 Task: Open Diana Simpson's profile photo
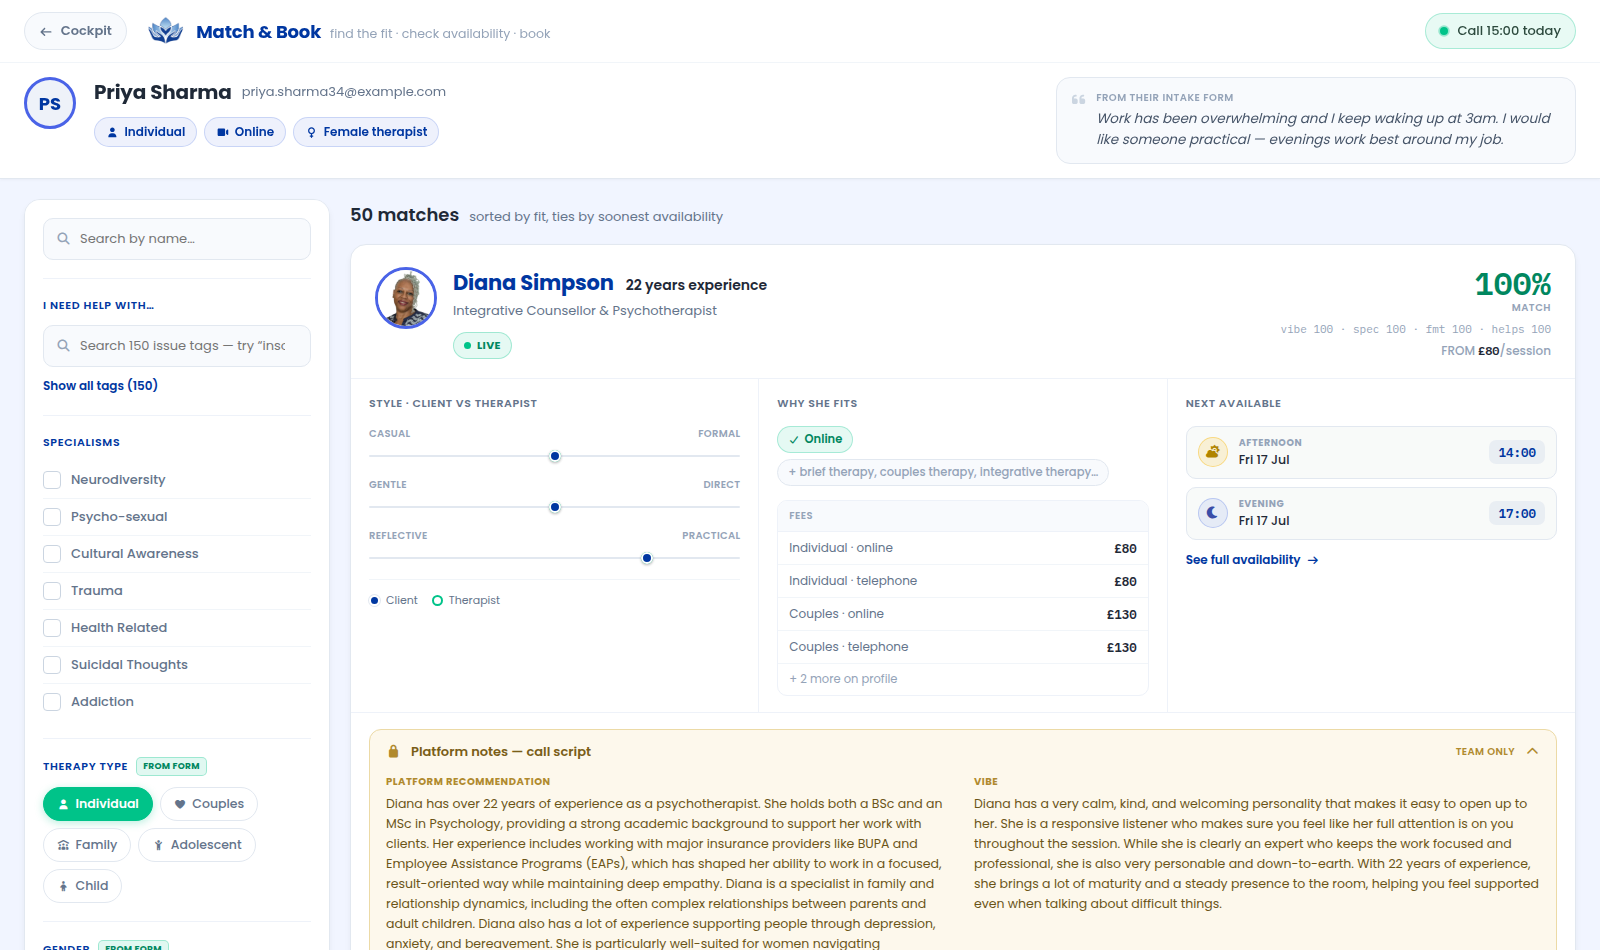tap(406, 298)
